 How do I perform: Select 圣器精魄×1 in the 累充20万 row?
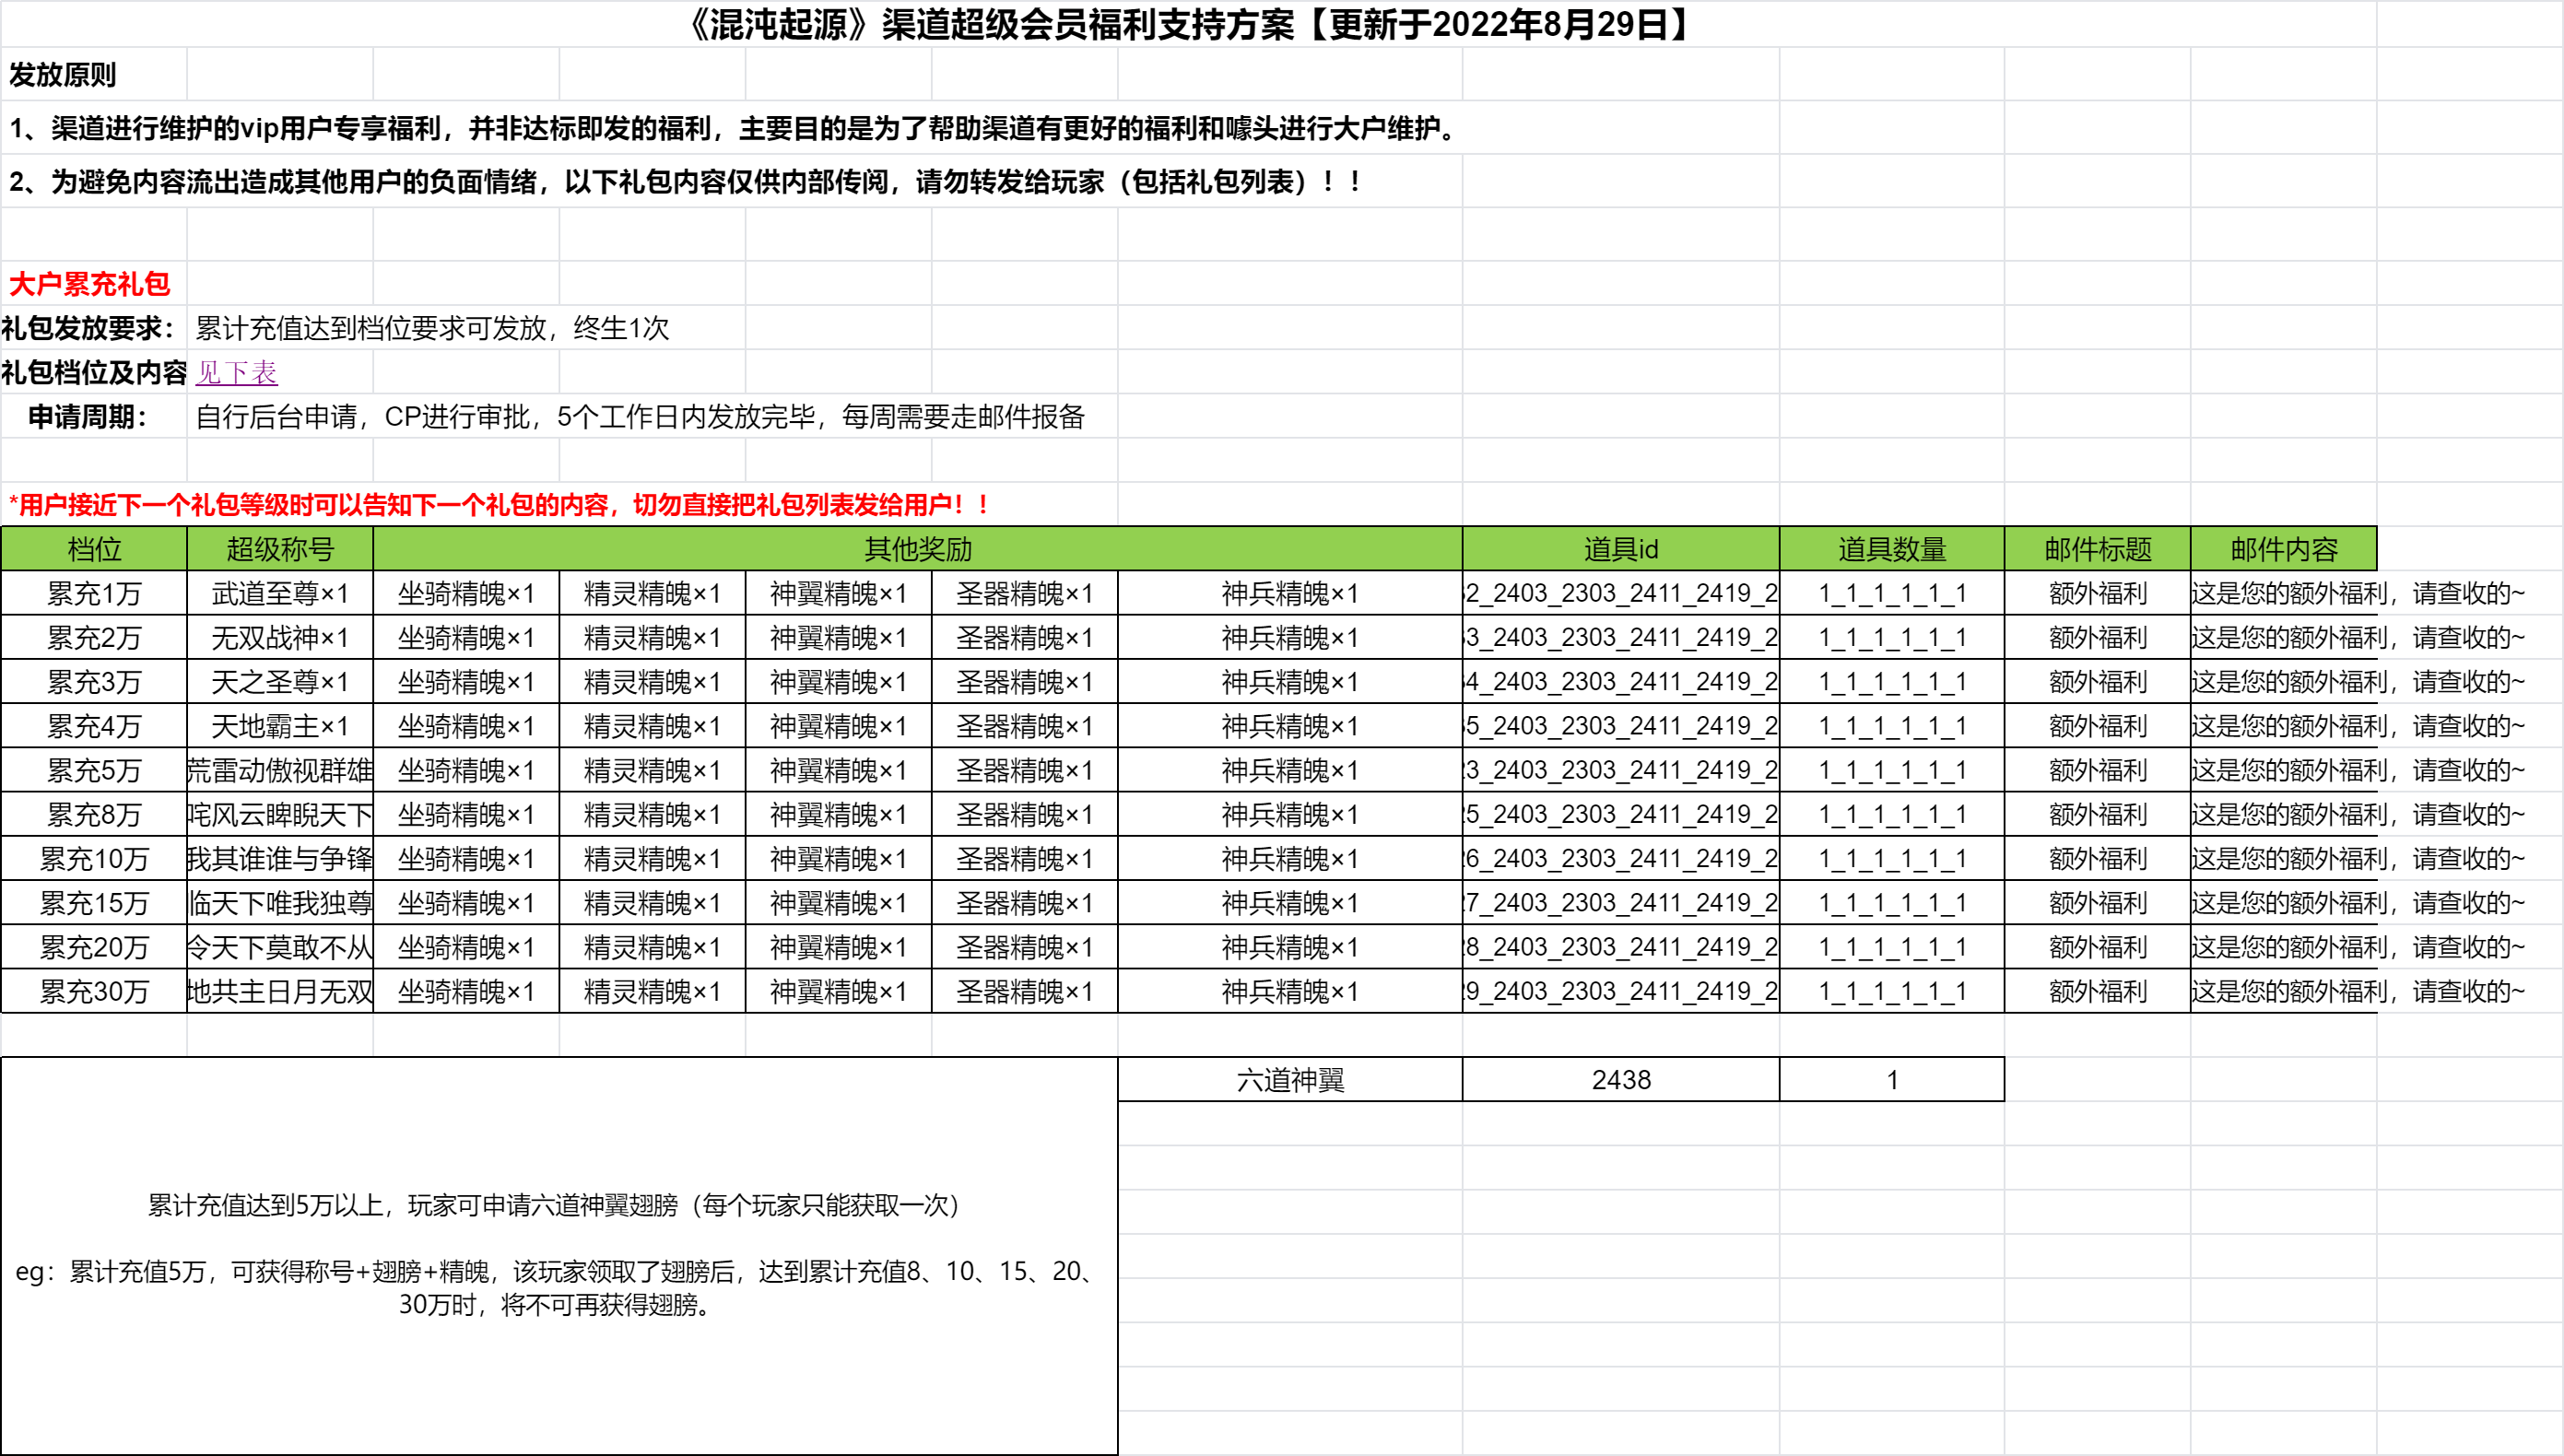pos(1024,947)
